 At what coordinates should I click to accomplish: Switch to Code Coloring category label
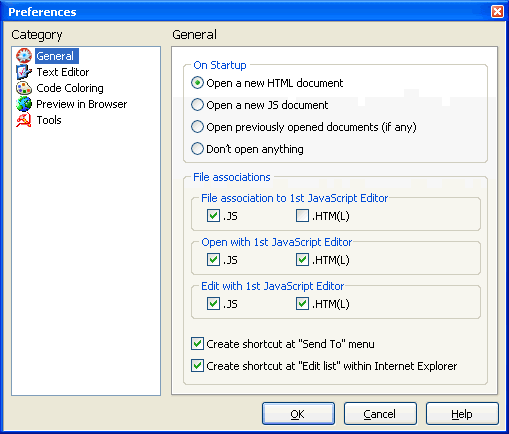click(x=70, y=88)
